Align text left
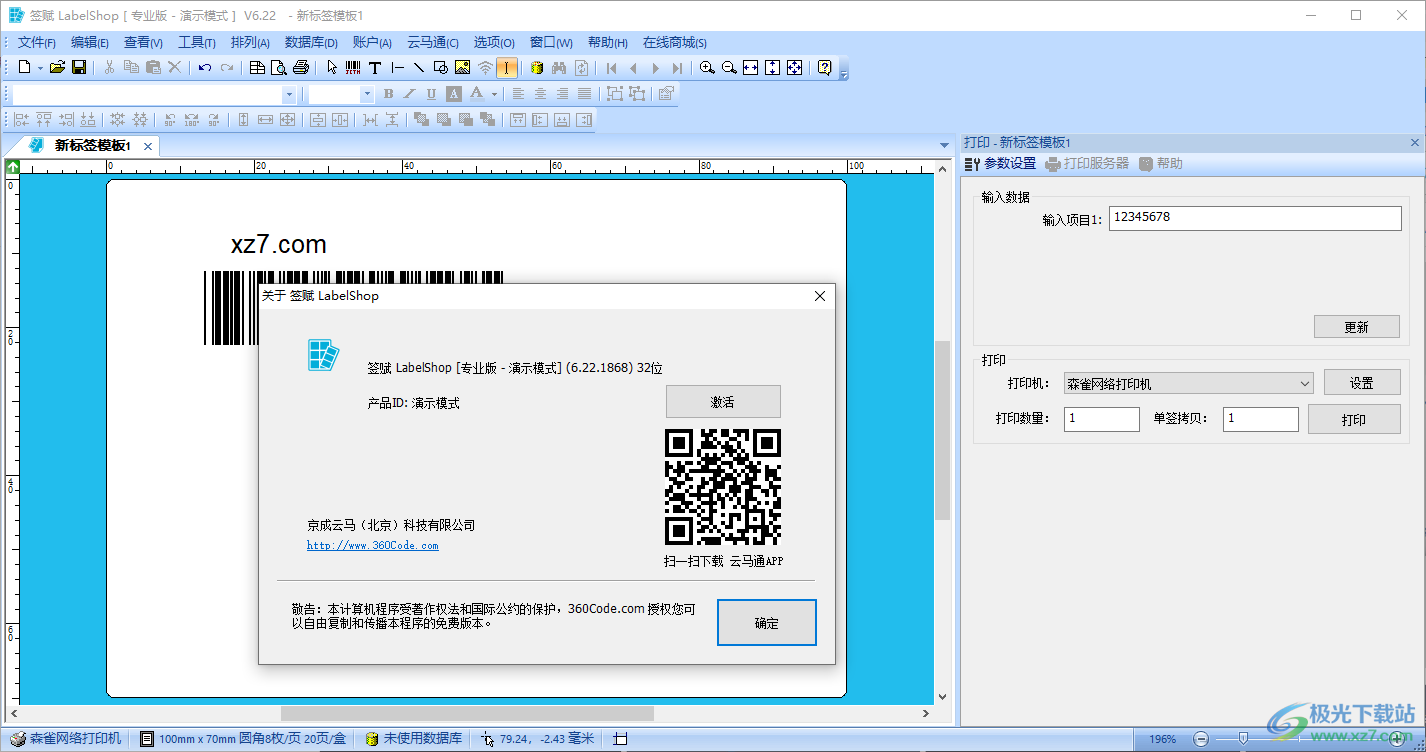This screenshot has height=752, width=1426. click(x=518, y=94)
